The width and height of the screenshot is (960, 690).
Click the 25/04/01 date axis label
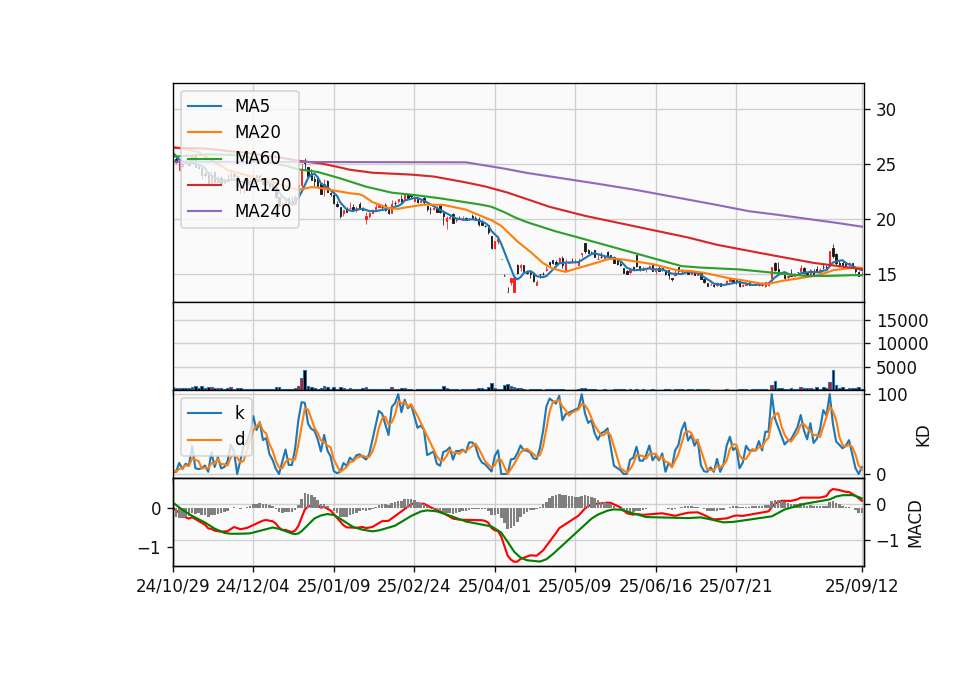pos(495,586)
